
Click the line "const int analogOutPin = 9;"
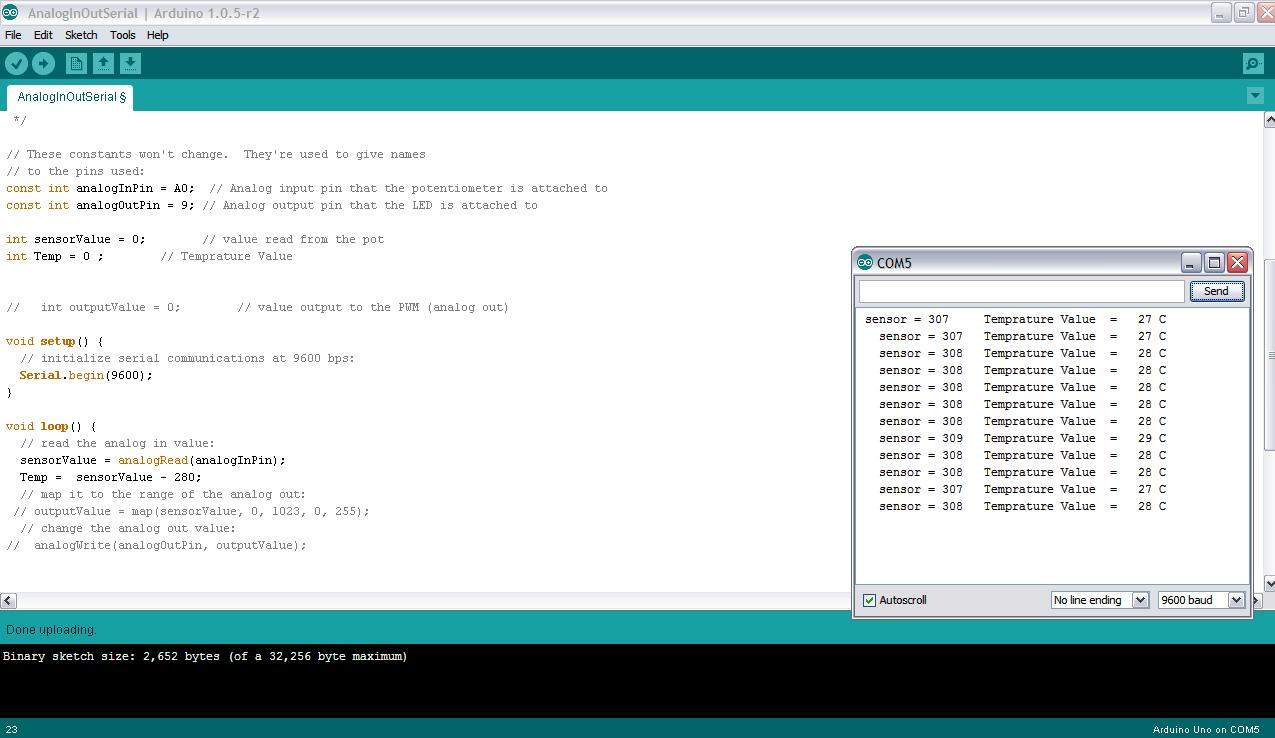pyautogui.click(x=100, y=205)
